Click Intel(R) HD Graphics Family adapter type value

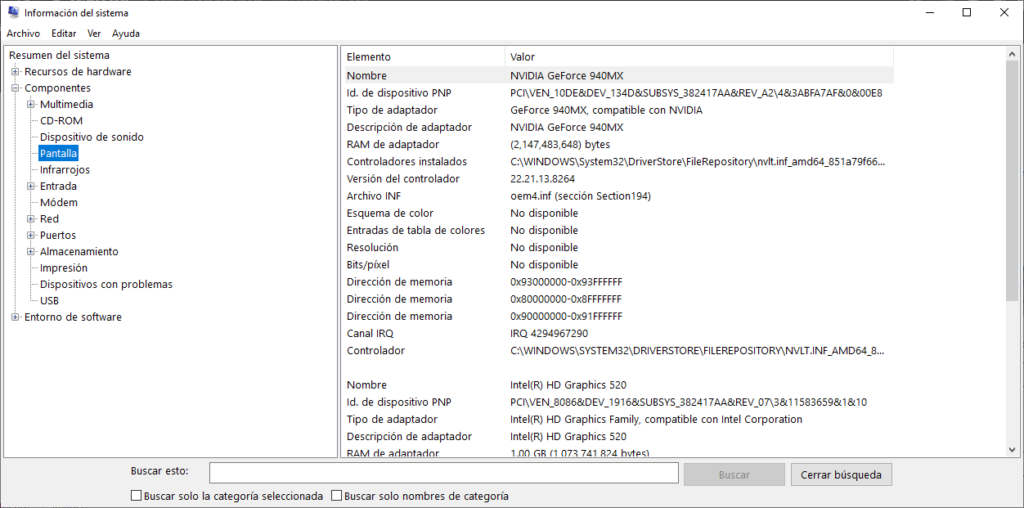656,419
